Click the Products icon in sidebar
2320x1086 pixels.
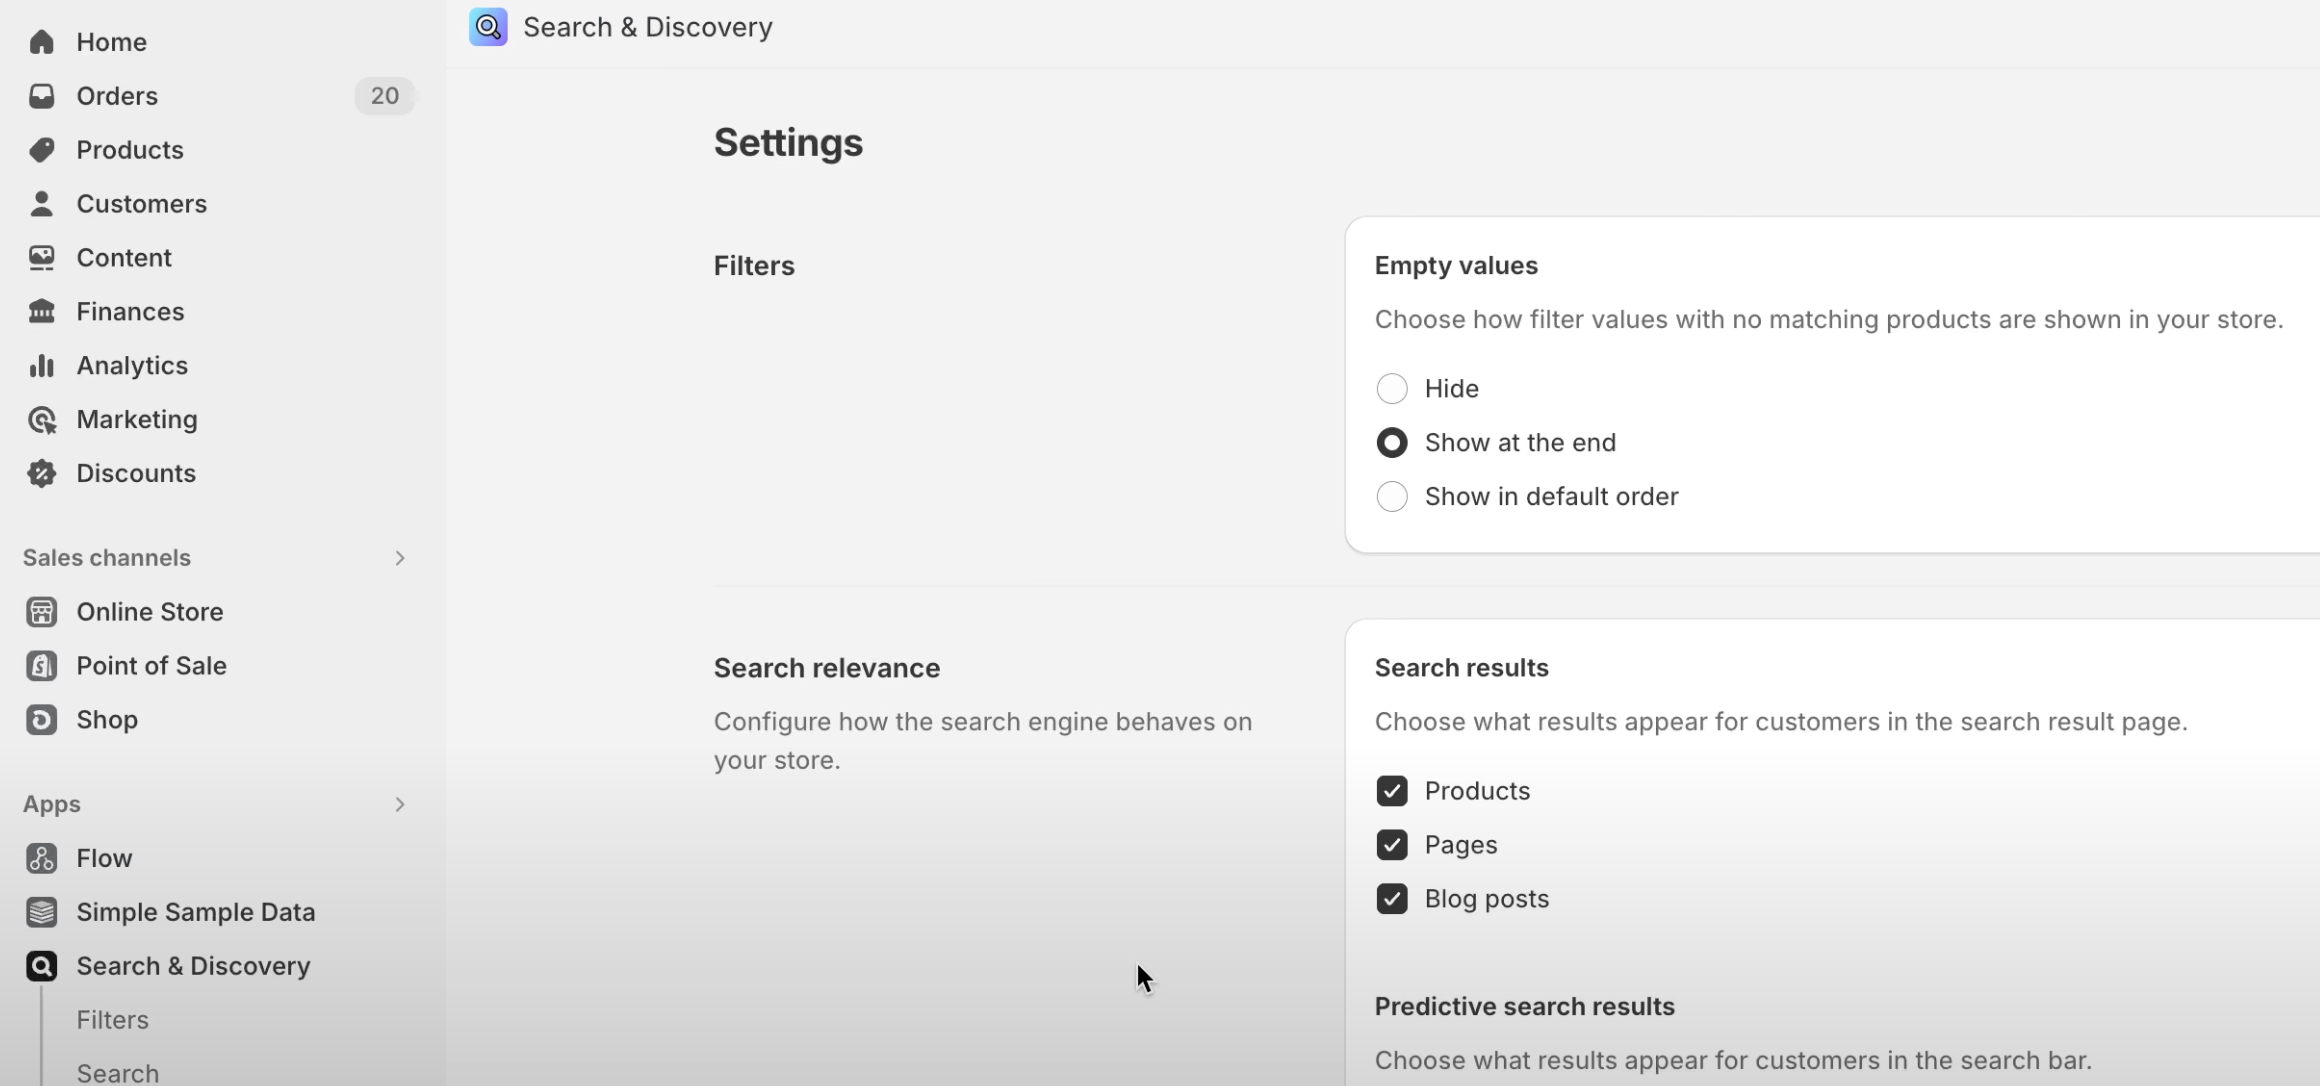pos(41,148)
